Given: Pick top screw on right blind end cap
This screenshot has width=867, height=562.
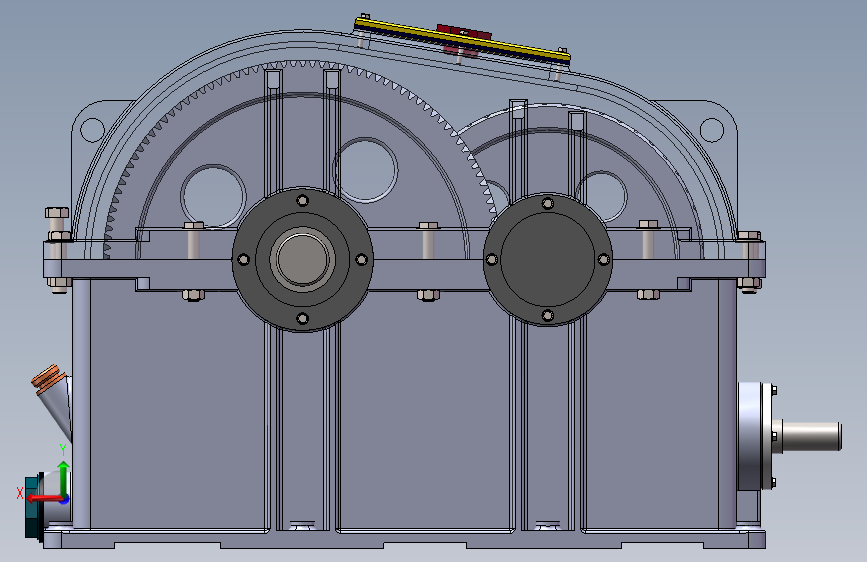Looking at the screenshot, I should 547,204.
